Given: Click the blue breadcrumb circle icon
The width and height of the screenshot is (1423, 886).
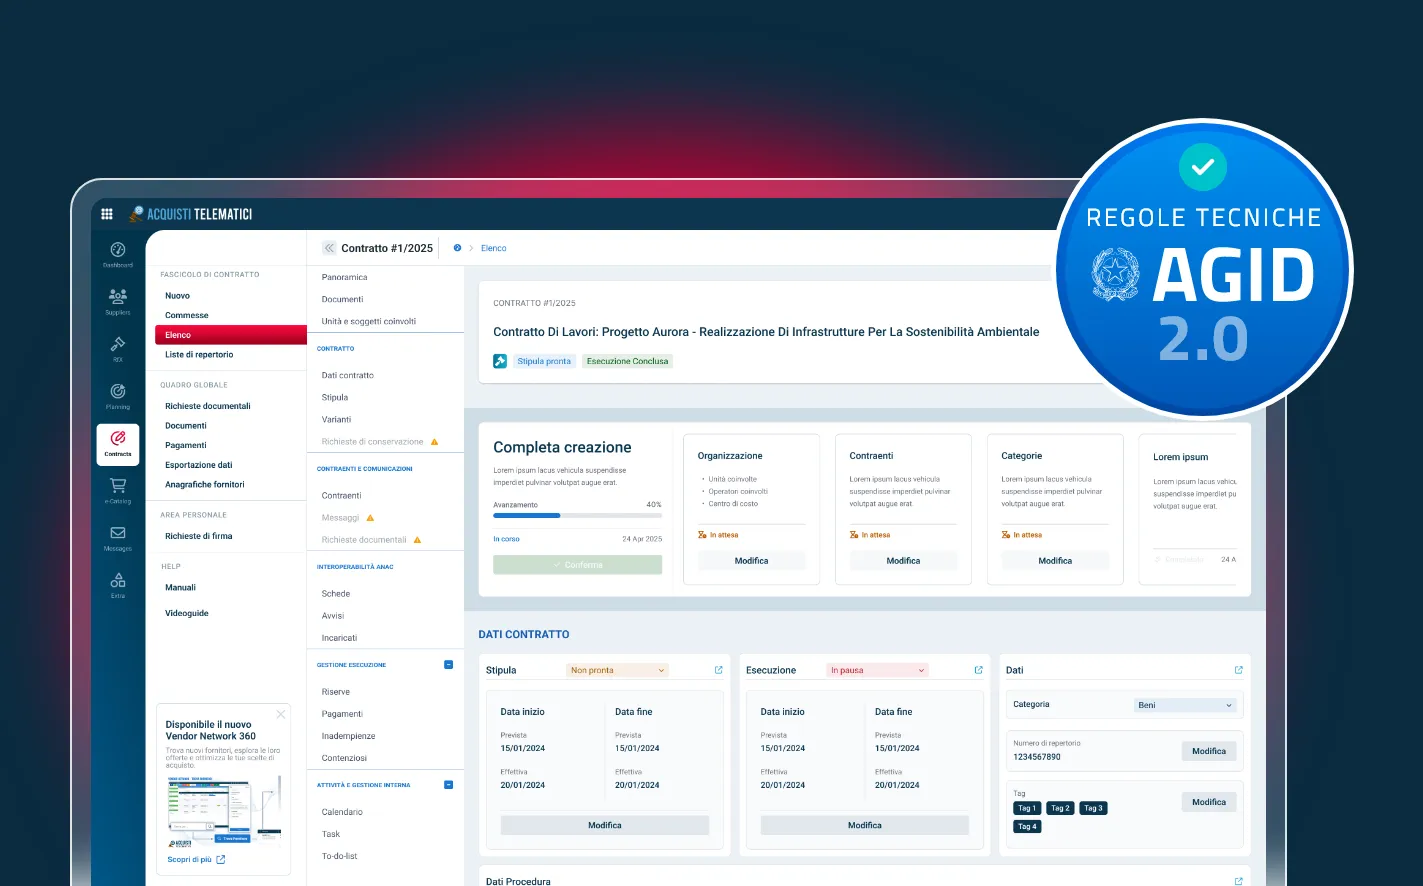Looking at the screenshot, I should (x=457, y=248).
